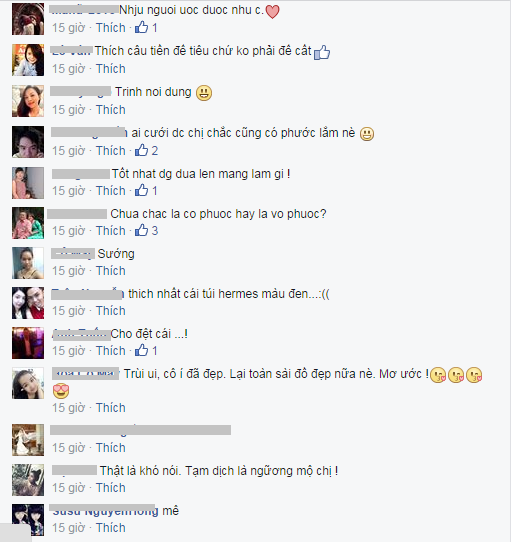Click Thích under 'Thật là khó nói' comment
The width and height of the screenshot is (511, 542).
point(111,488)
